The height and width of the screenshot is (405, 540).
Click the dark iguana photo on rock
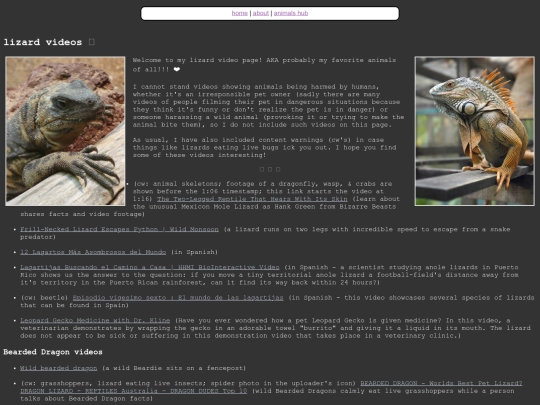point(65,131)
